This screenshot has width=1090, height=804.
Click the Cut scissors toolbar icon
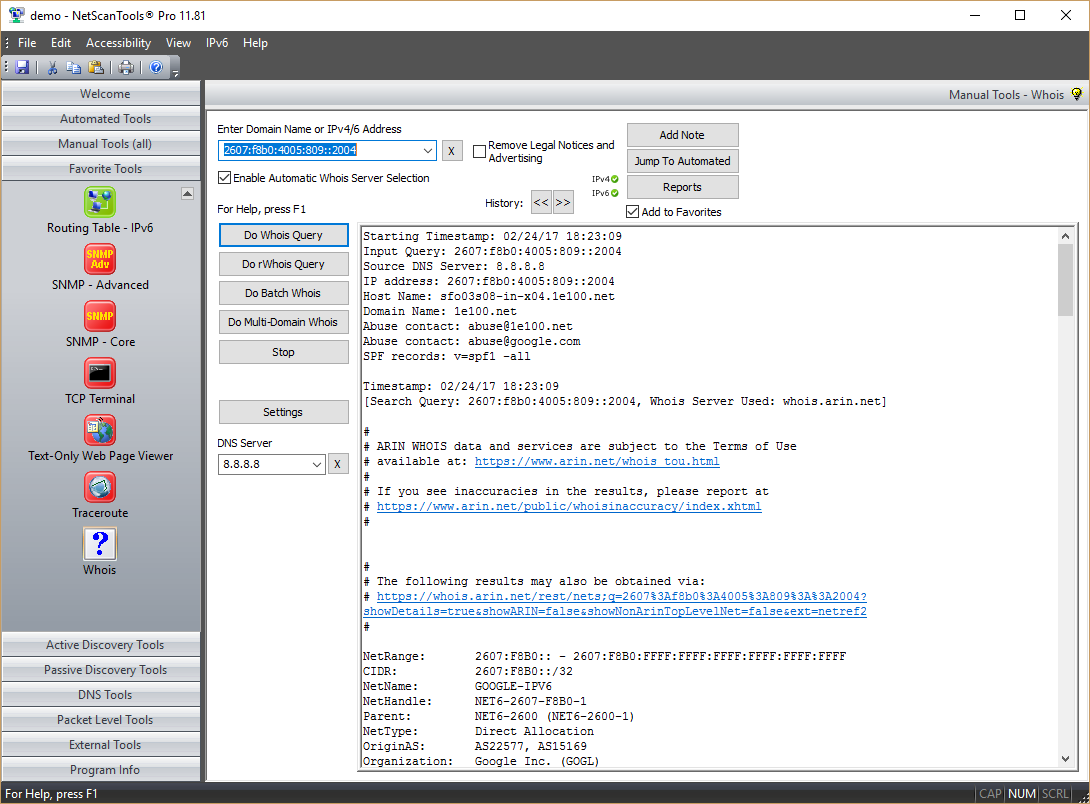click(52, 67)
